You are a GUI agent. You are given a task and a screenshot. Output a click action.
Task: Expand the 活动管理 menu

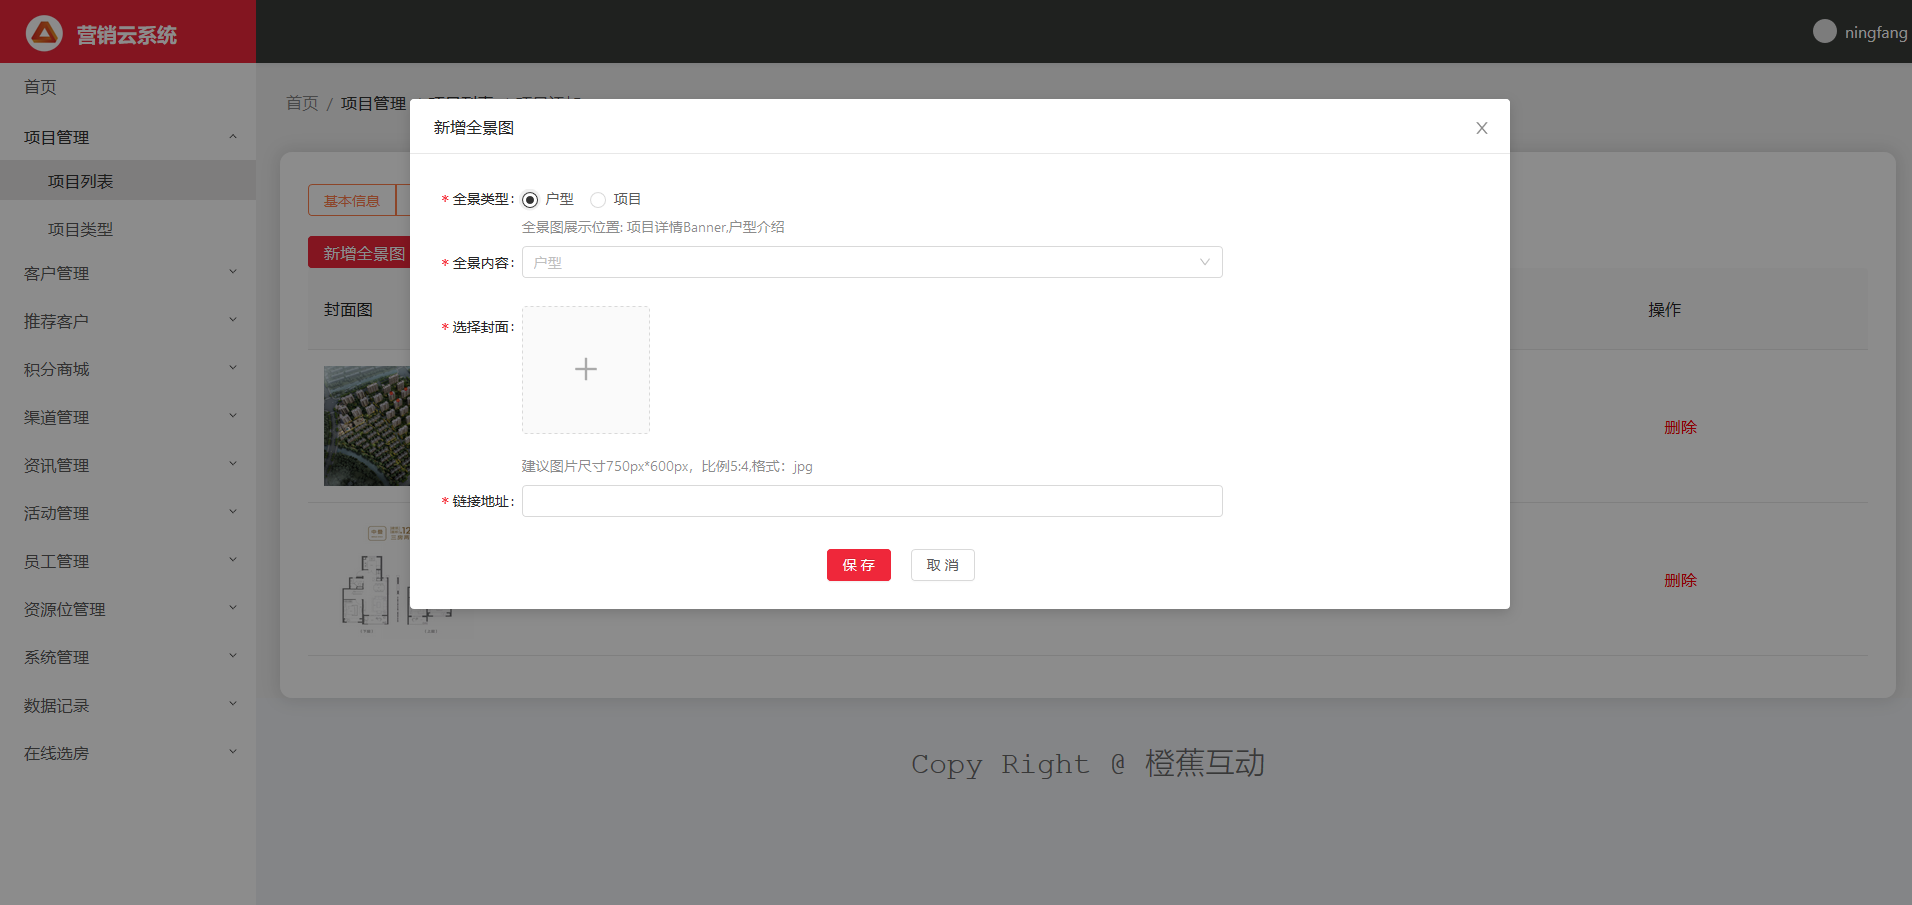(128, 513)
